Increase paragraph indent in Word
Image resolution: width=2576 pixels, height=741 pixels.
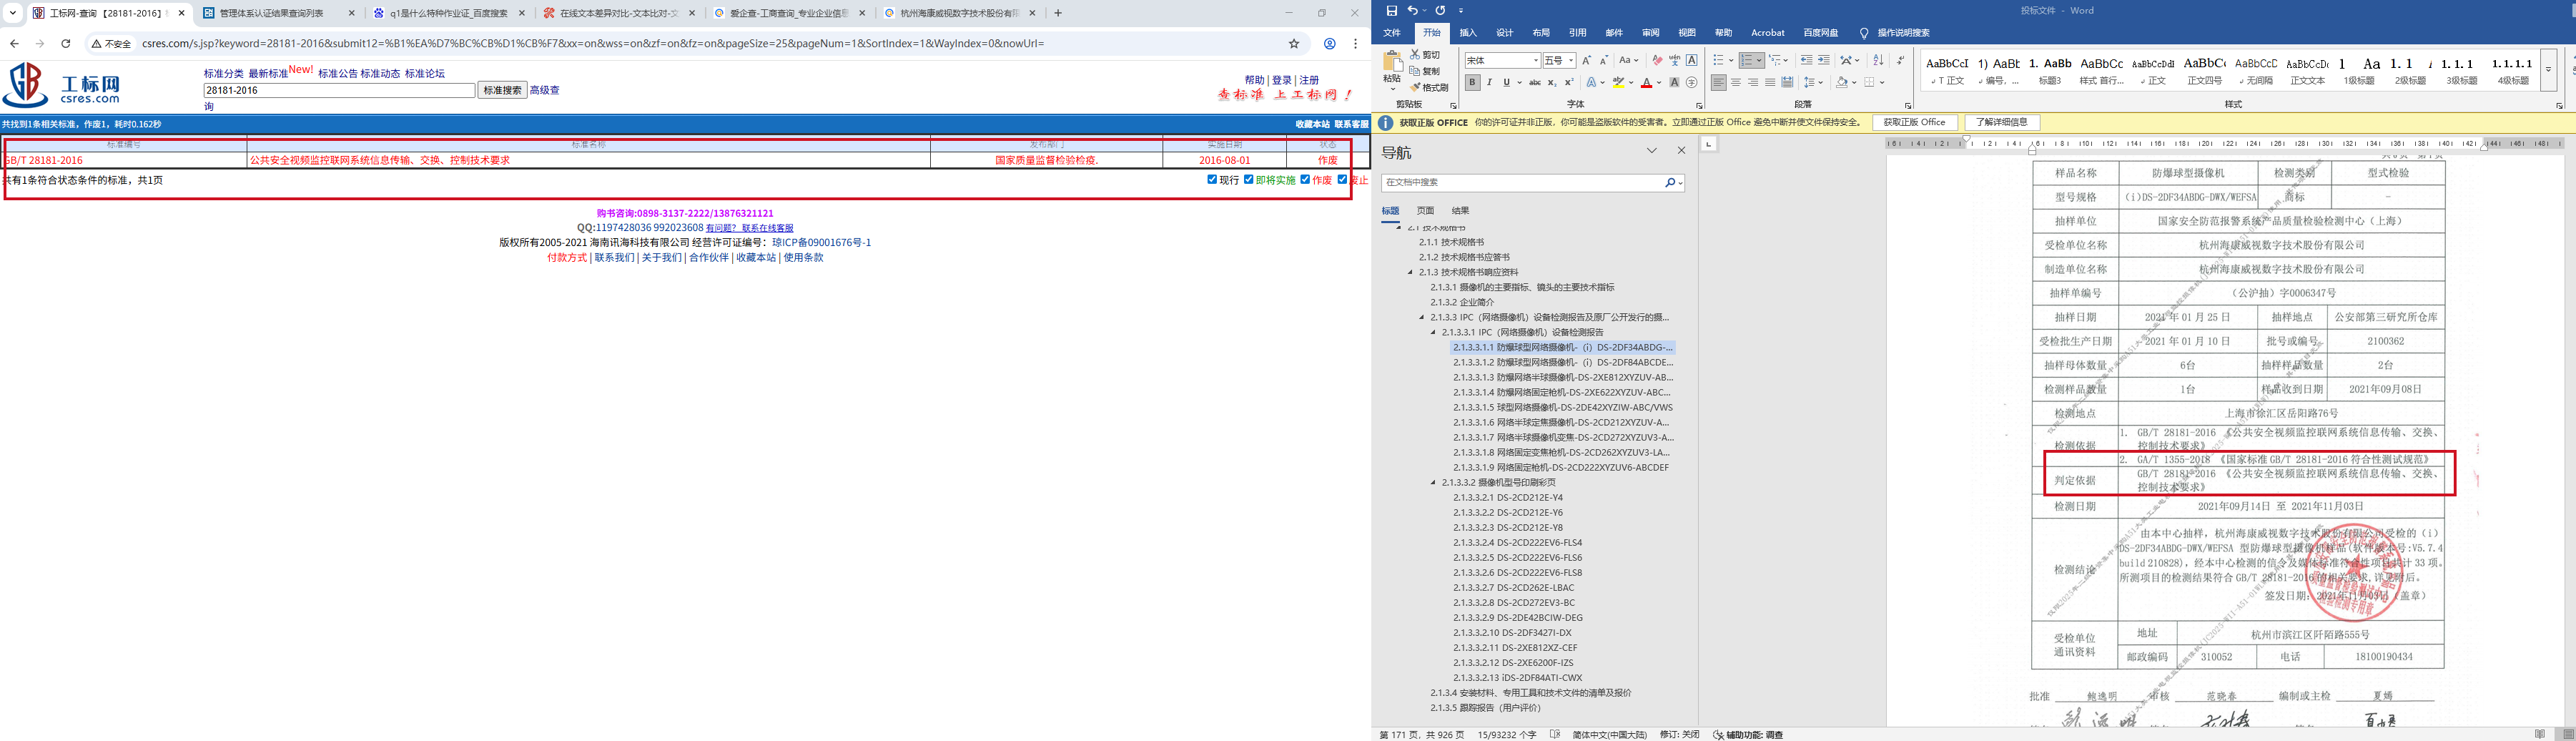[x=1824, y=60]
